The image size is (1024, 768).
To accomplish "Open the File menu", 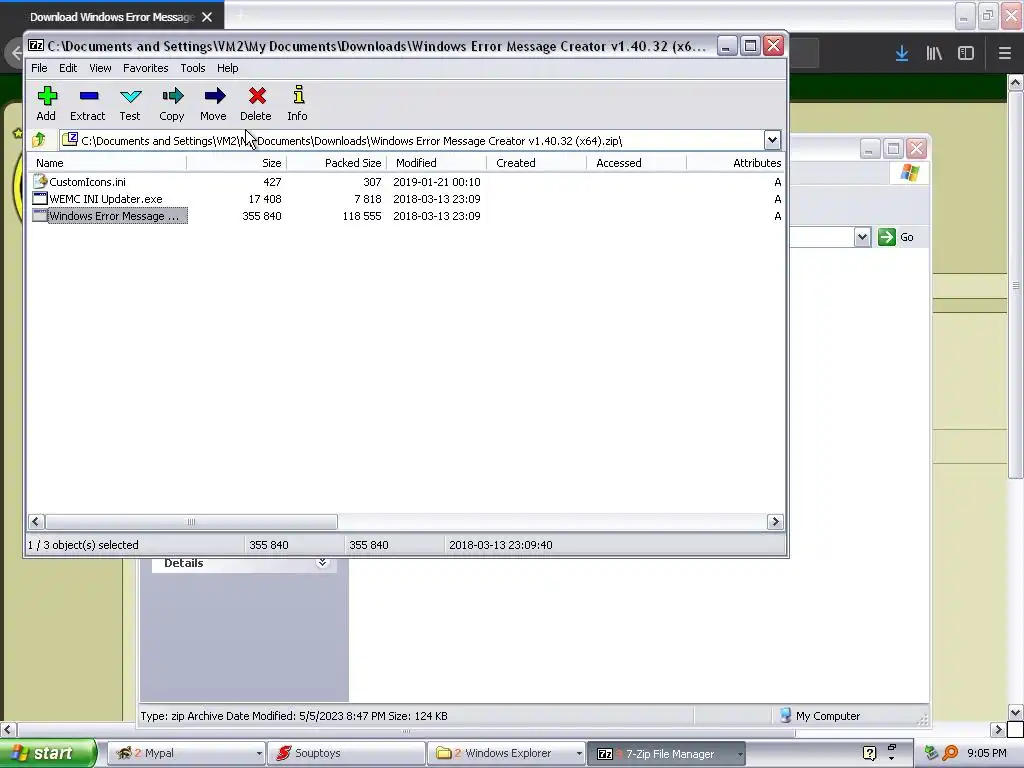I will point(39,68).
